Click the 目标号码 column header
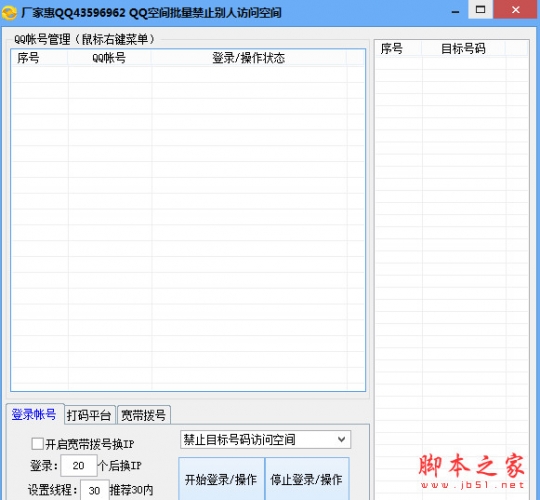This screenshot has height=500, width=540. point(464,49)
